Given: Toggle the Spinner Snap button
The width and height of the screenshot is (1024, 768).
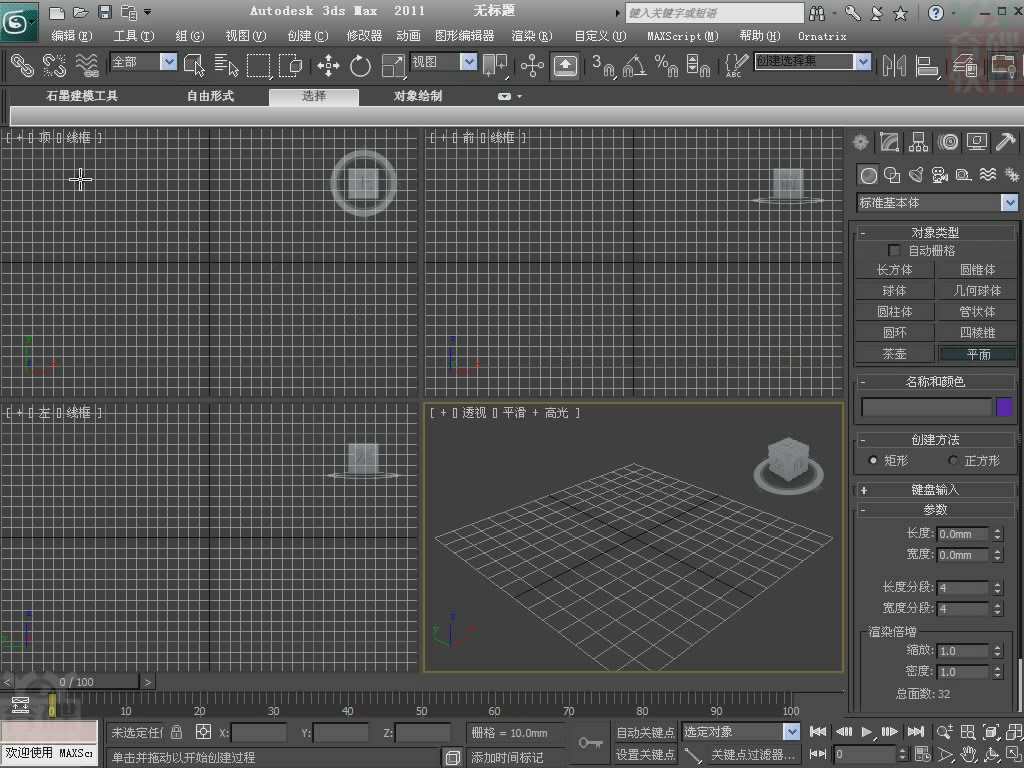Looking at the screenshot, I should click(x=698, y=65).
